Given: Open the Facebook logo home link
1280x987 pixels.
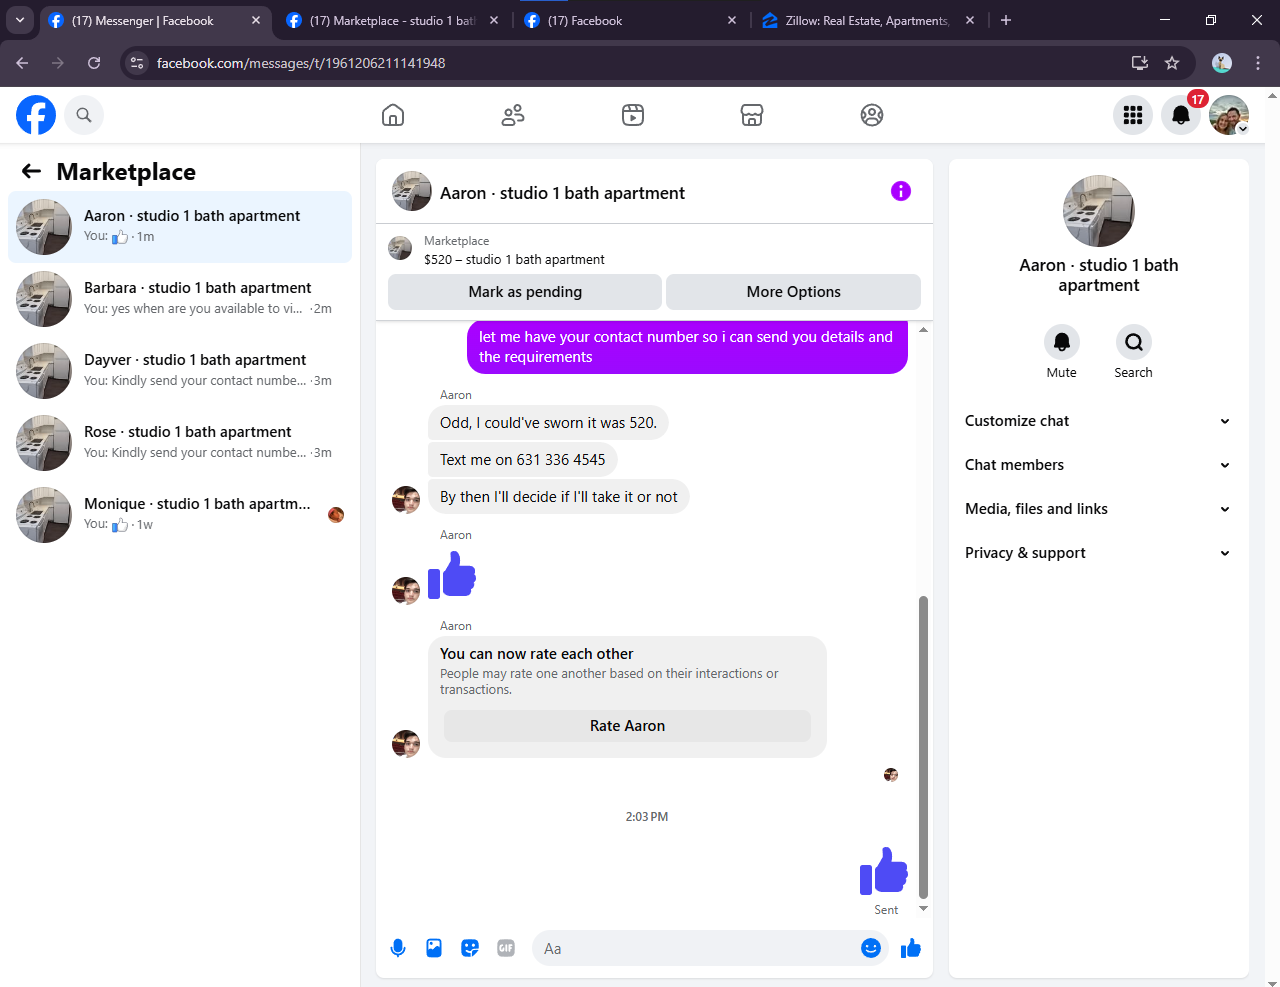Looking at the screenshot, I should (x=36, y=115).
